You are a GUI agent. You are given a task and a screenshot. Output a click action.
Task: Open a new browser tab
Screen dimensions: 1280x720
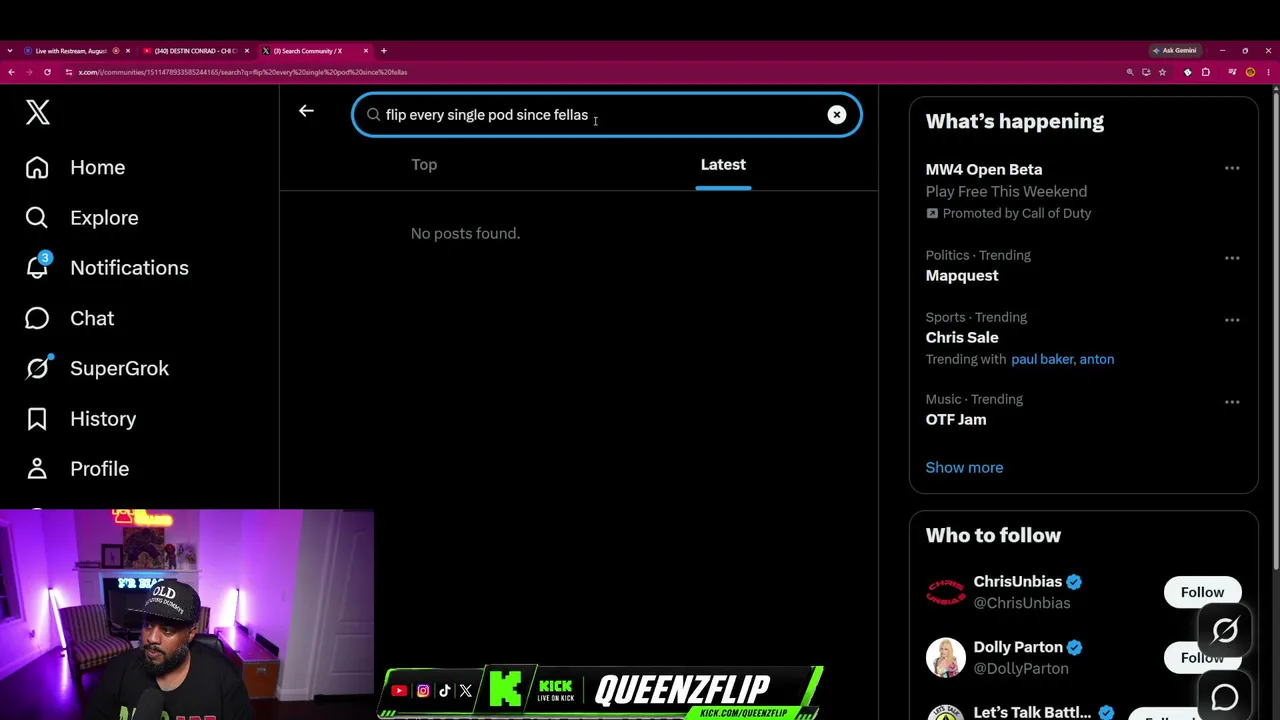(x=383, y=51)
